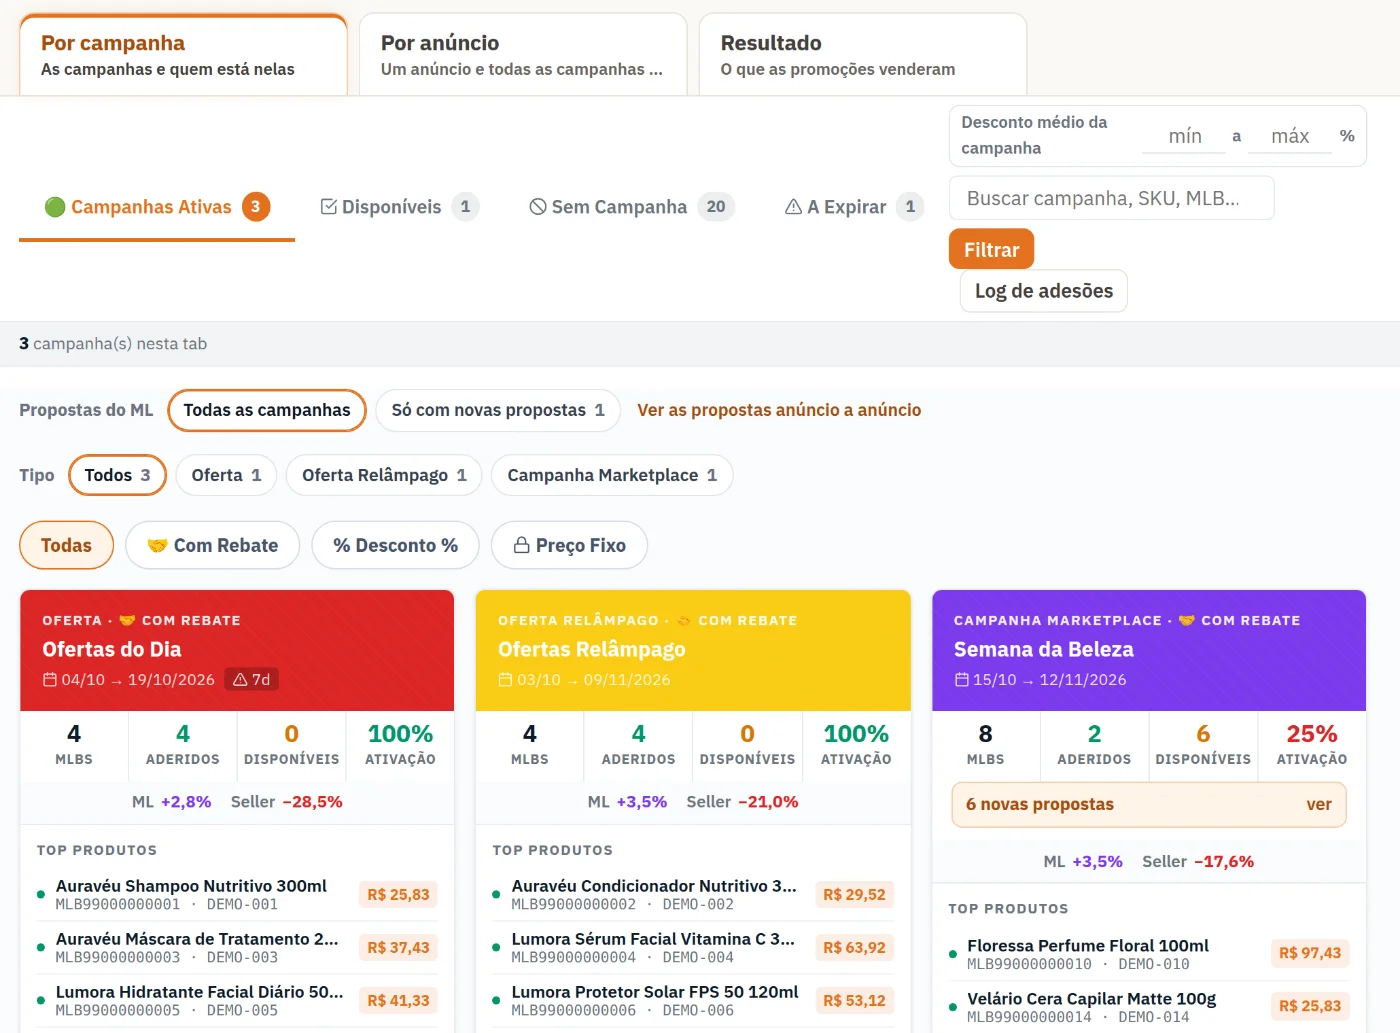Click the máx discount field
Screen dimensions: 1400x1033
[x=1290, y=137]
